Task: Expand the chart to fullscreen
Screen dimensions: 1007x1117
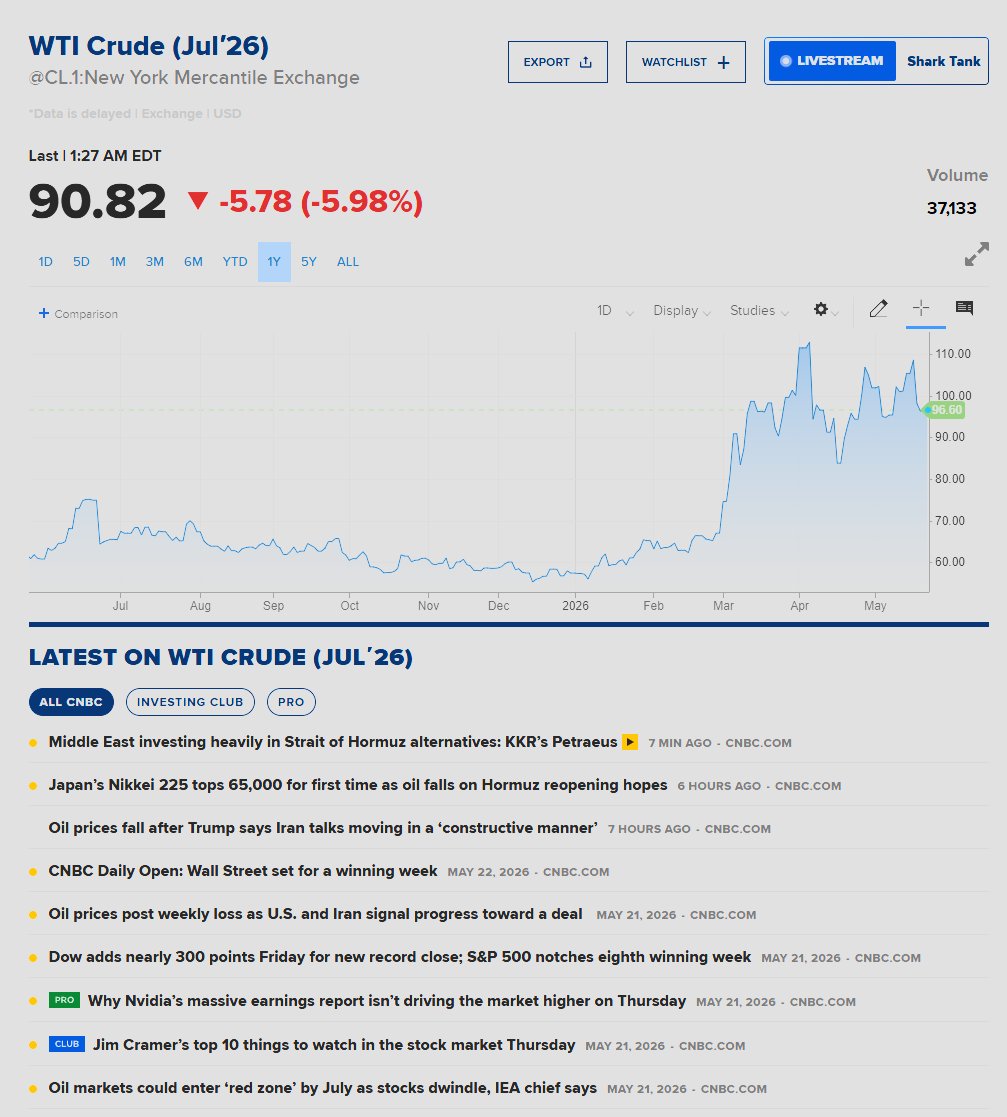Action: [976, 254]
